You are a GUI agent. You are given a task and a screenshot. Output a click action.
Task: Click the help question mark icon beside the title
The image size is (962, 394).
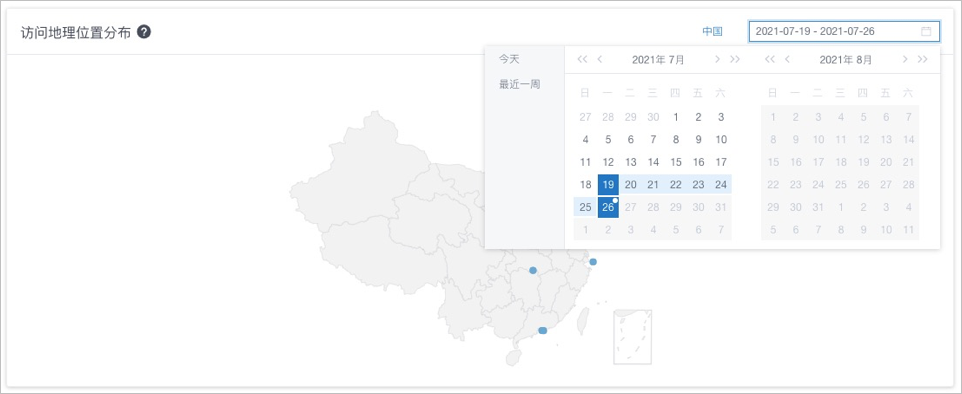tap(144, 32)
